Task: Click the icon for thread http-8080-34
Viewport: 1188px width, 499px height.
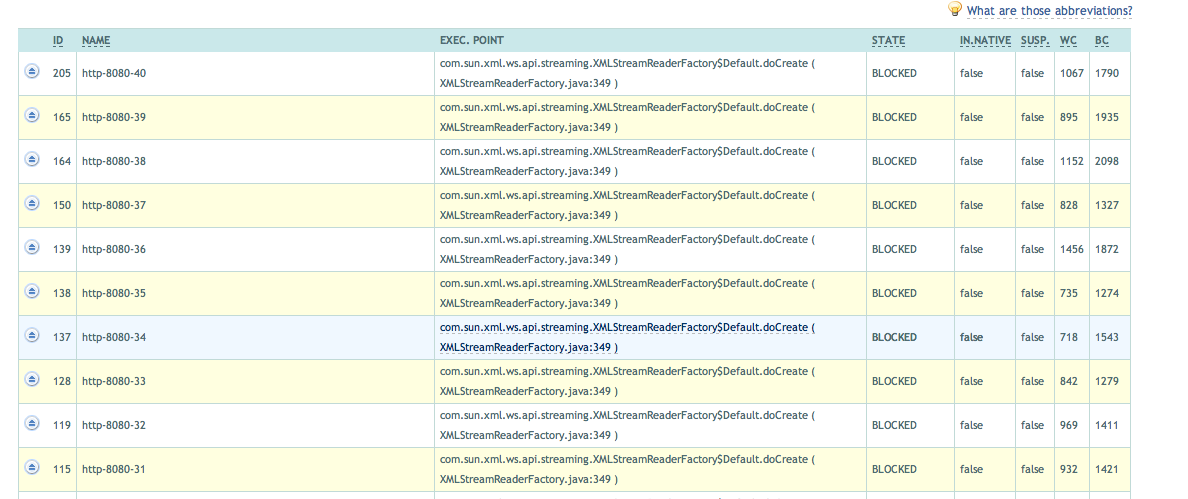Action: point(32,335)
